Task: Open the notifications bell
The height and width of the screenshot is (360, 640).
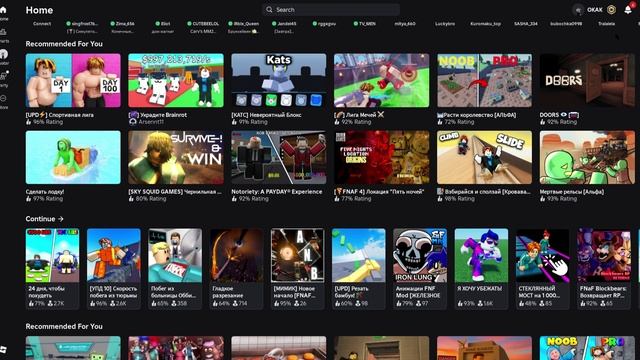Action: (628, 10)
